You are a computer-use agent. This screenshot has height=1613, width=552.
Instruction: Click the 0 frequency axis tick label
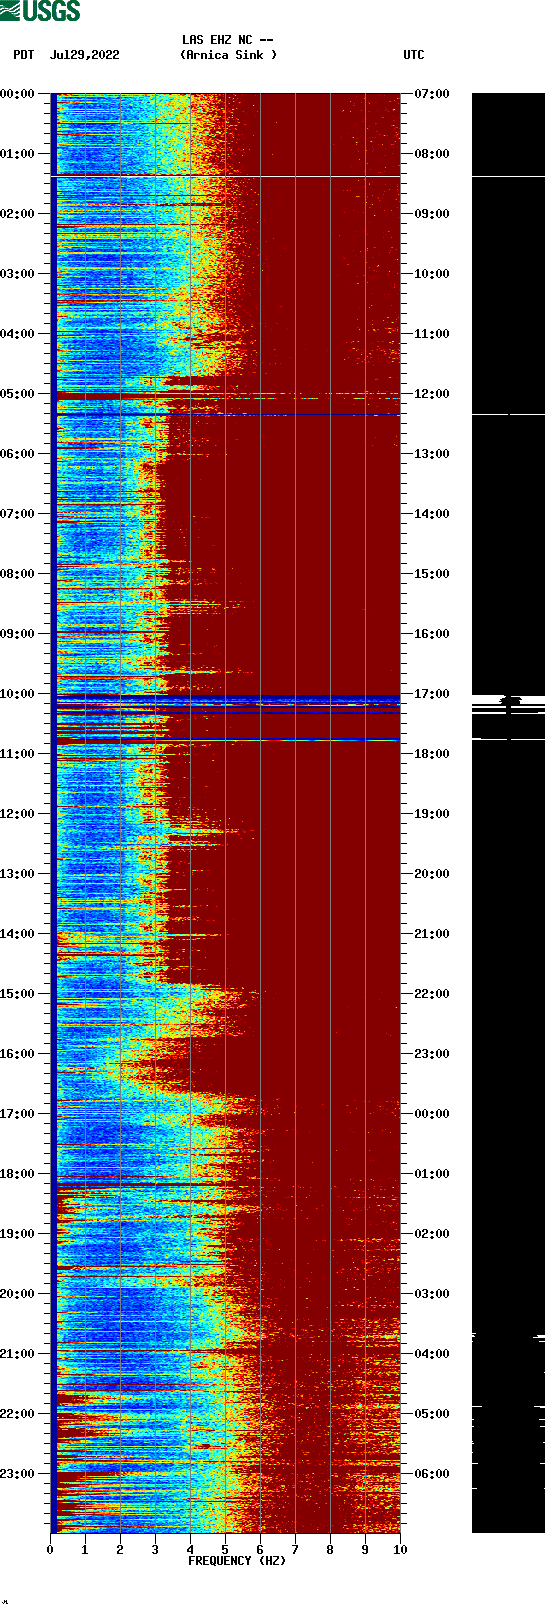click(x=50, y=1550)
